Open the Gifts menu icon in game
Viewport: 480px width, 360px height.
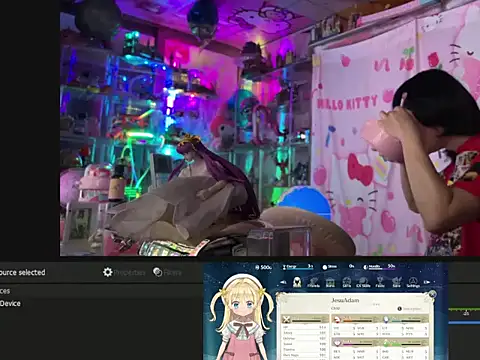coord(347,282)
